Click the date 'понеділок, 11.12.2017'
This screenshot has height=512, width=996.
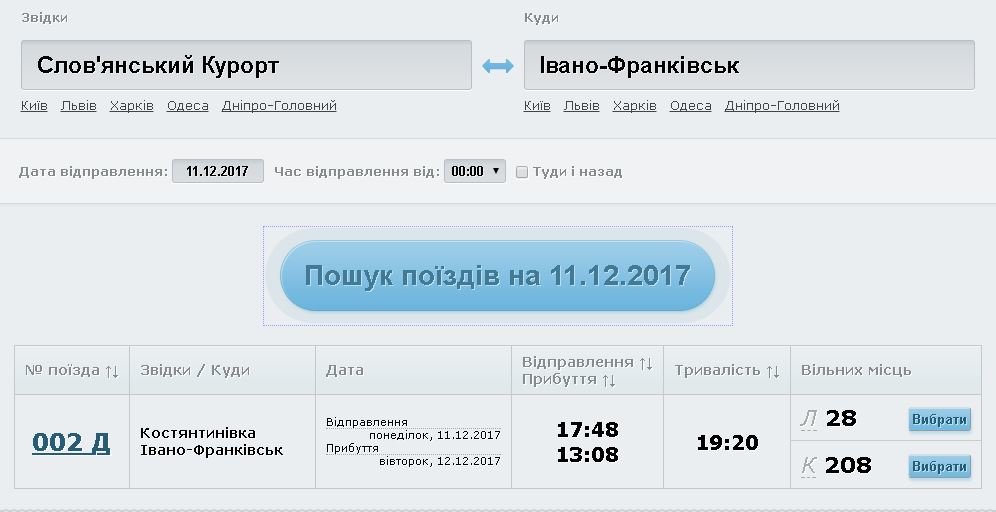point(434,436)
